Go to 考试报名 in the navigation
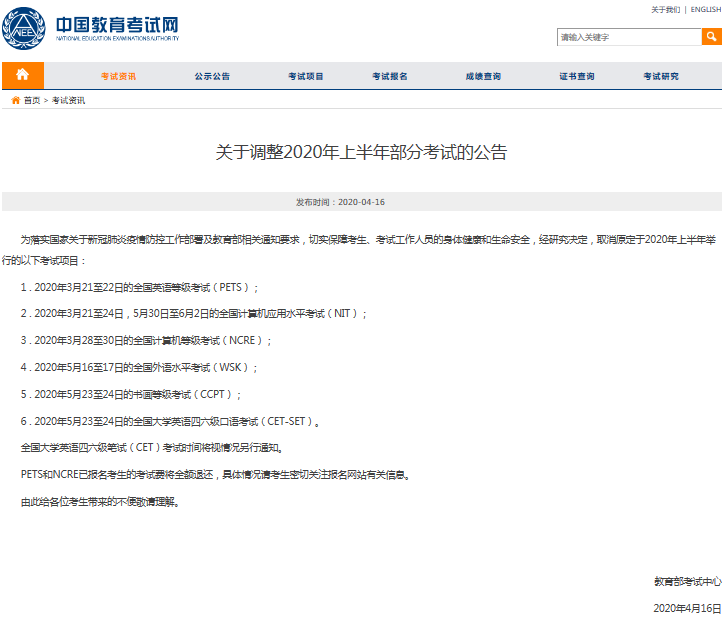 tap(390, 76)
